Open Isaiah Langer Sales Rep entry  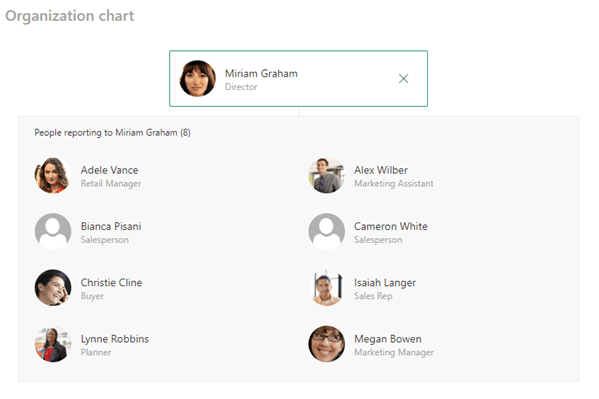pyautogui.click(x=385, y=289)
